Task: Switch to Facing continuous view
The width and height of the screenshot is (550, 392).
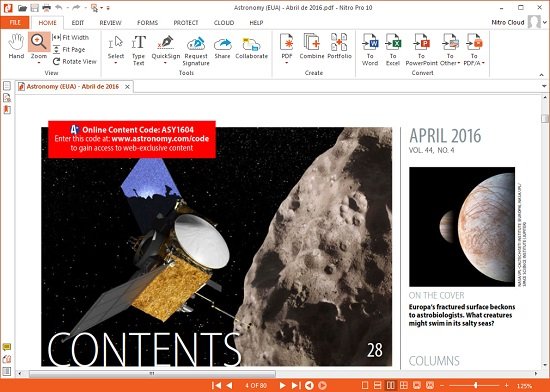Action: pos(404,385)
